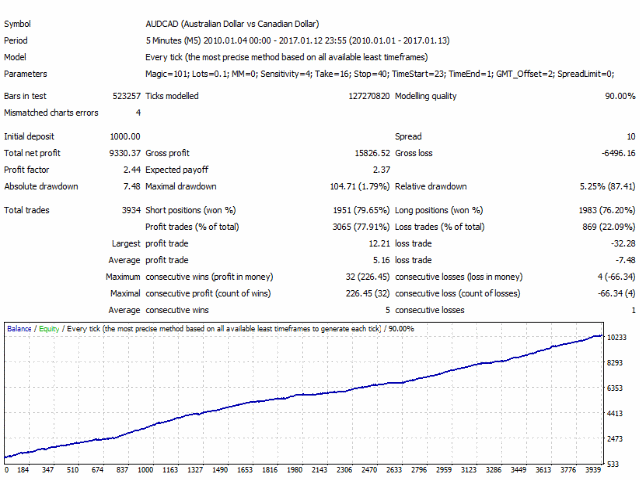Click the 'Modelling quality' label
Image resolution: width=640 pixels, height=480 pixels.
point(425,96)
